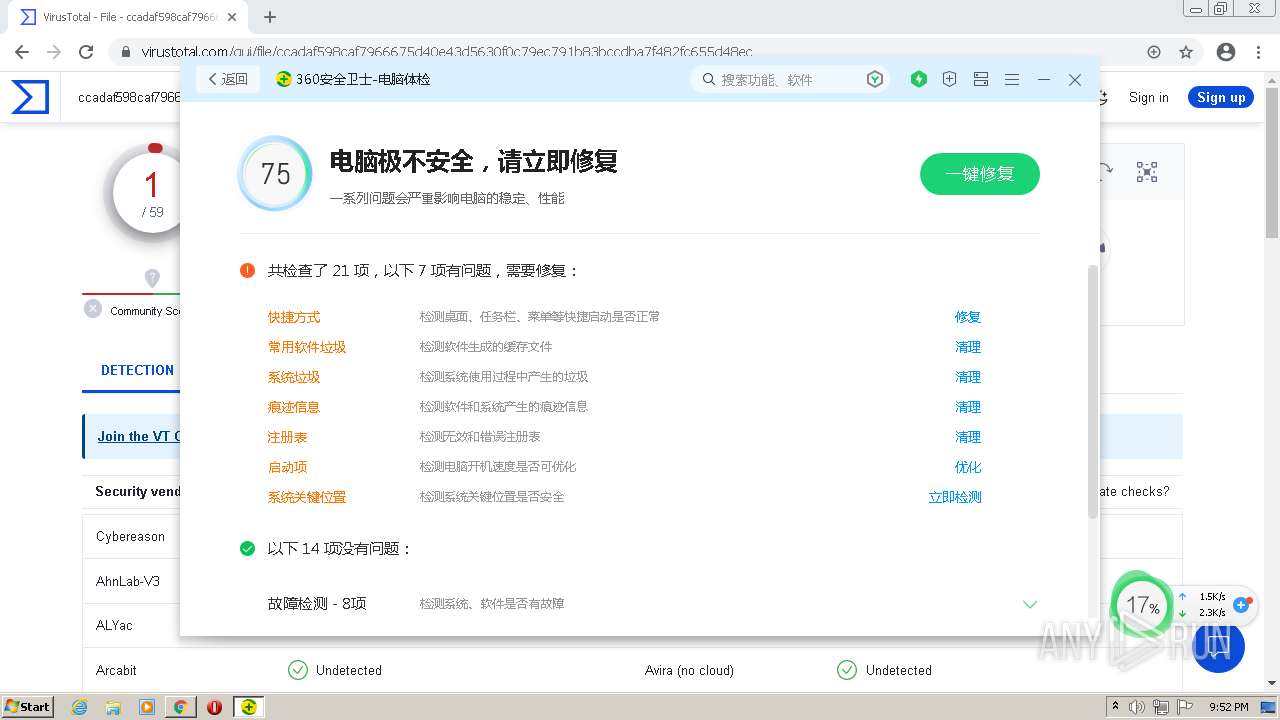Open the blue chat bubble button
Viewport: 1280px width, 720px height.
tap(1217, 647)
